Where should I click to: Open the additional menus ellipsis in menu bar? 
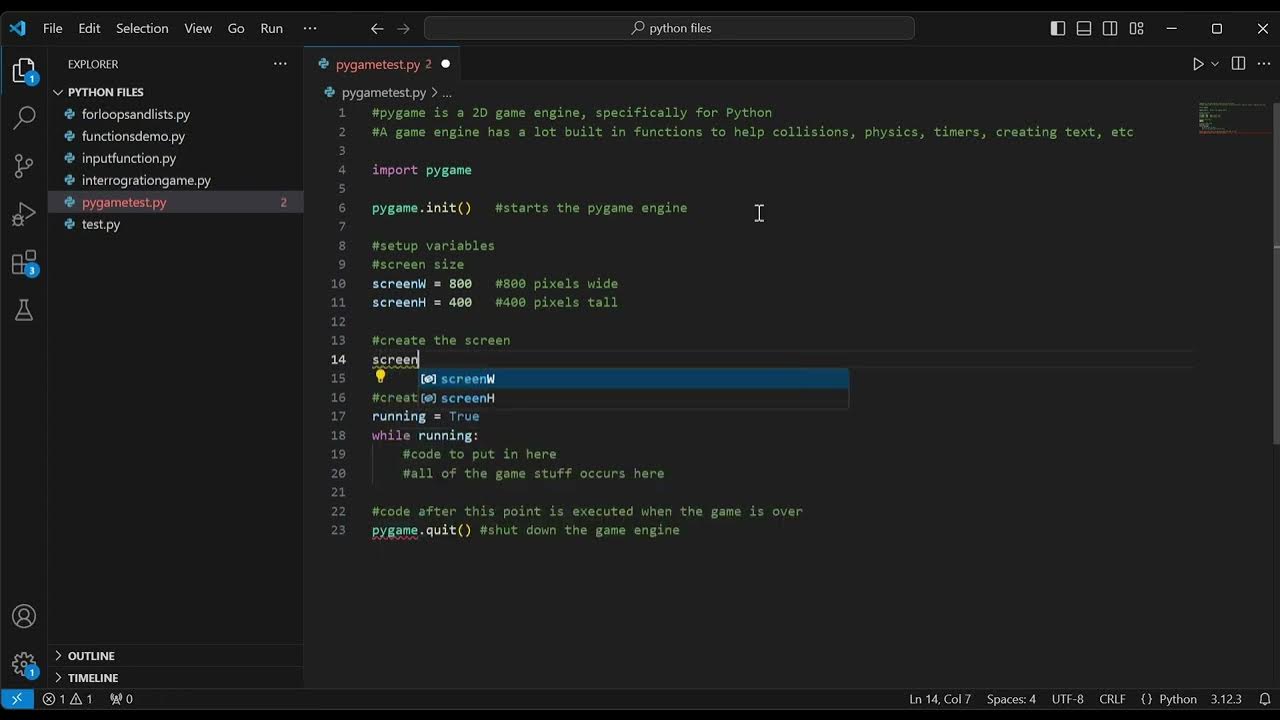tap(310, 28)
